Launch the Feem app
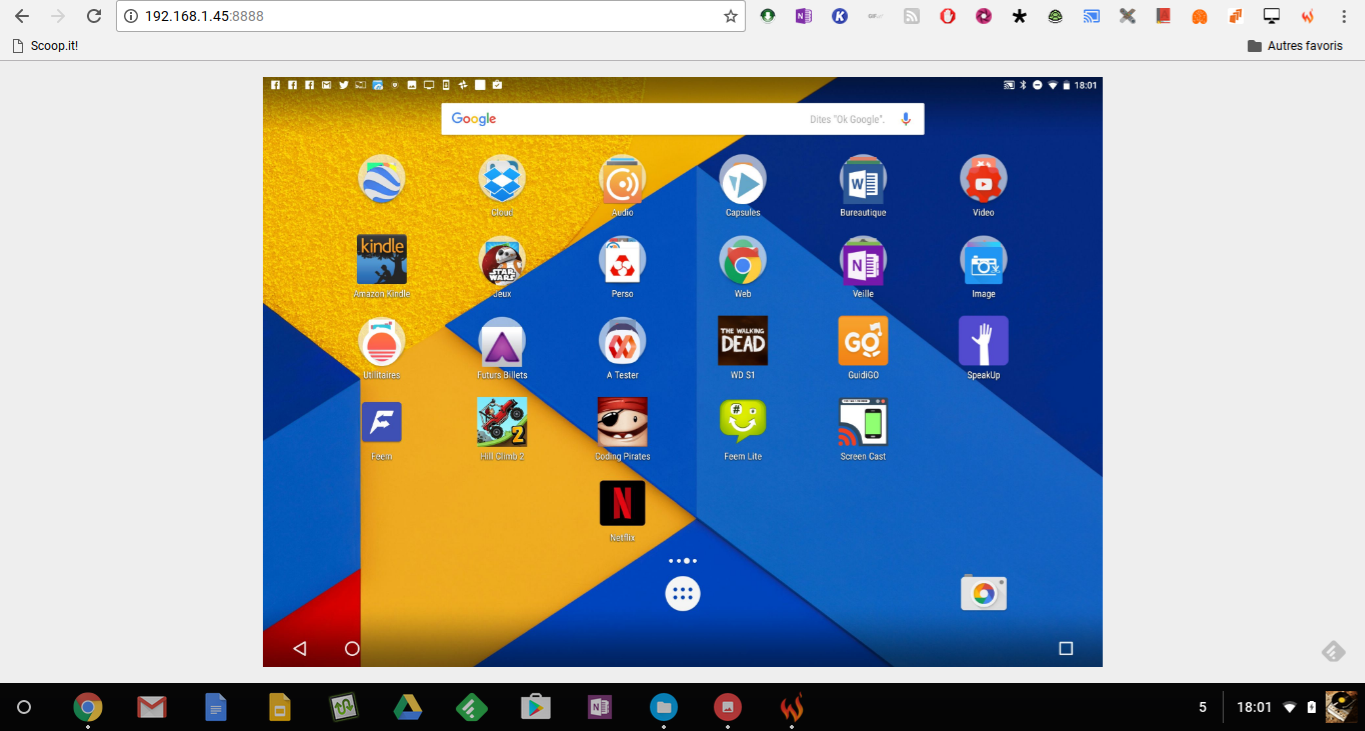The height and width of the screenshot is (731, 1365). coord(381,422)
